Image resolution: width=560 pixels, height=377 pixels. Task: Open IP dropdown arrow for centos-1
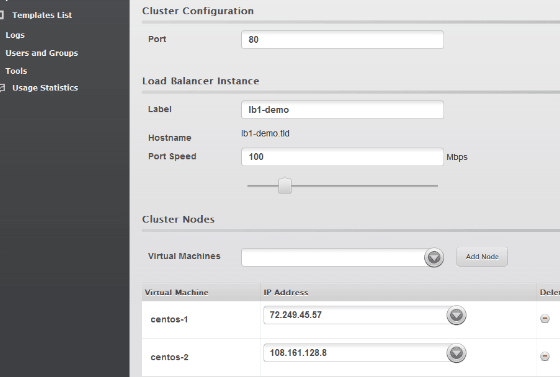(456, 315)
